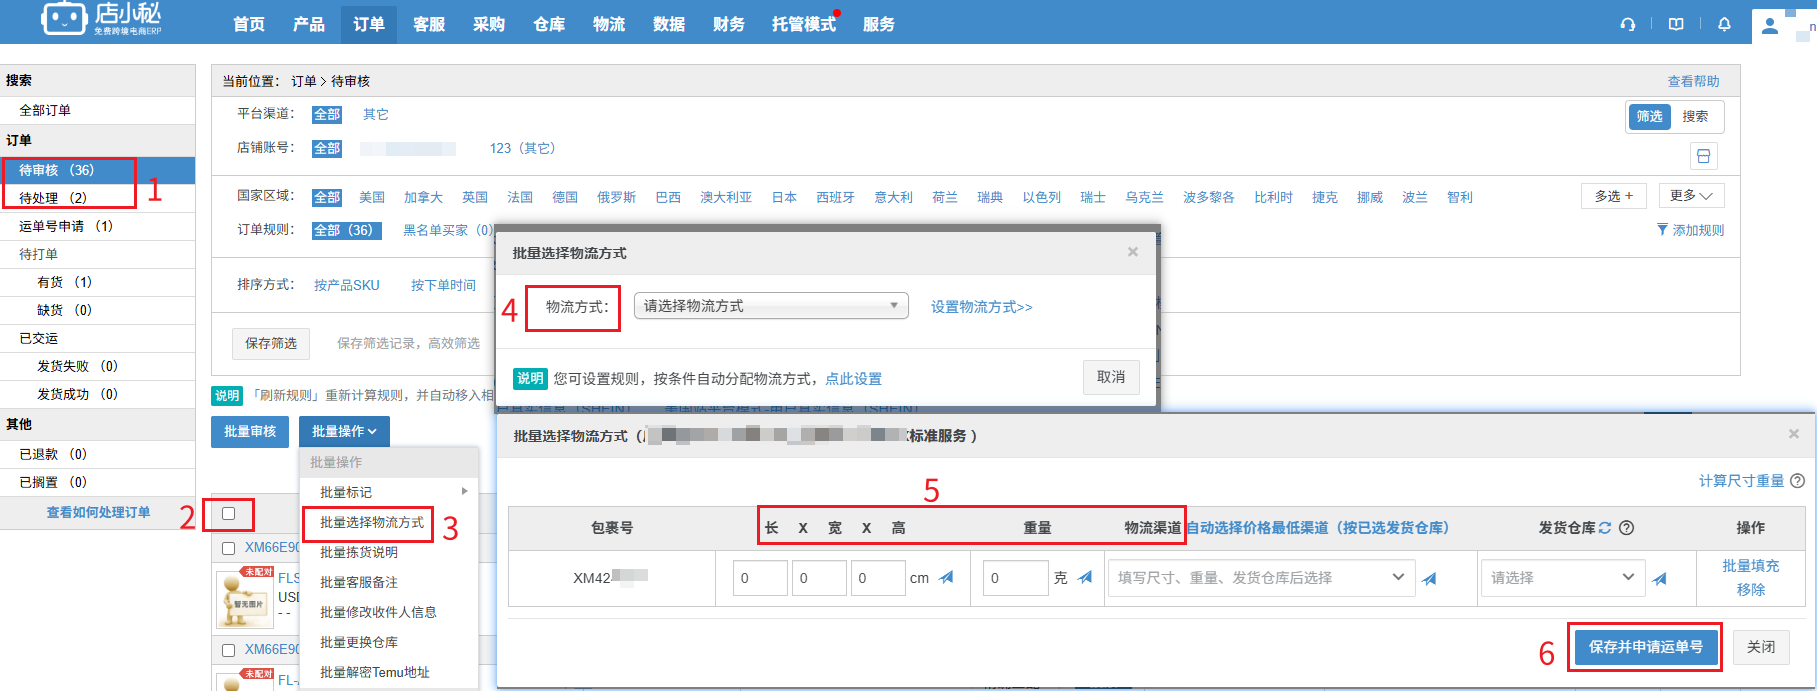Check the first XM66E9 order checkbox
Image resolution: width=1817 pixels, height=691 pixels.
coord(228,548)
